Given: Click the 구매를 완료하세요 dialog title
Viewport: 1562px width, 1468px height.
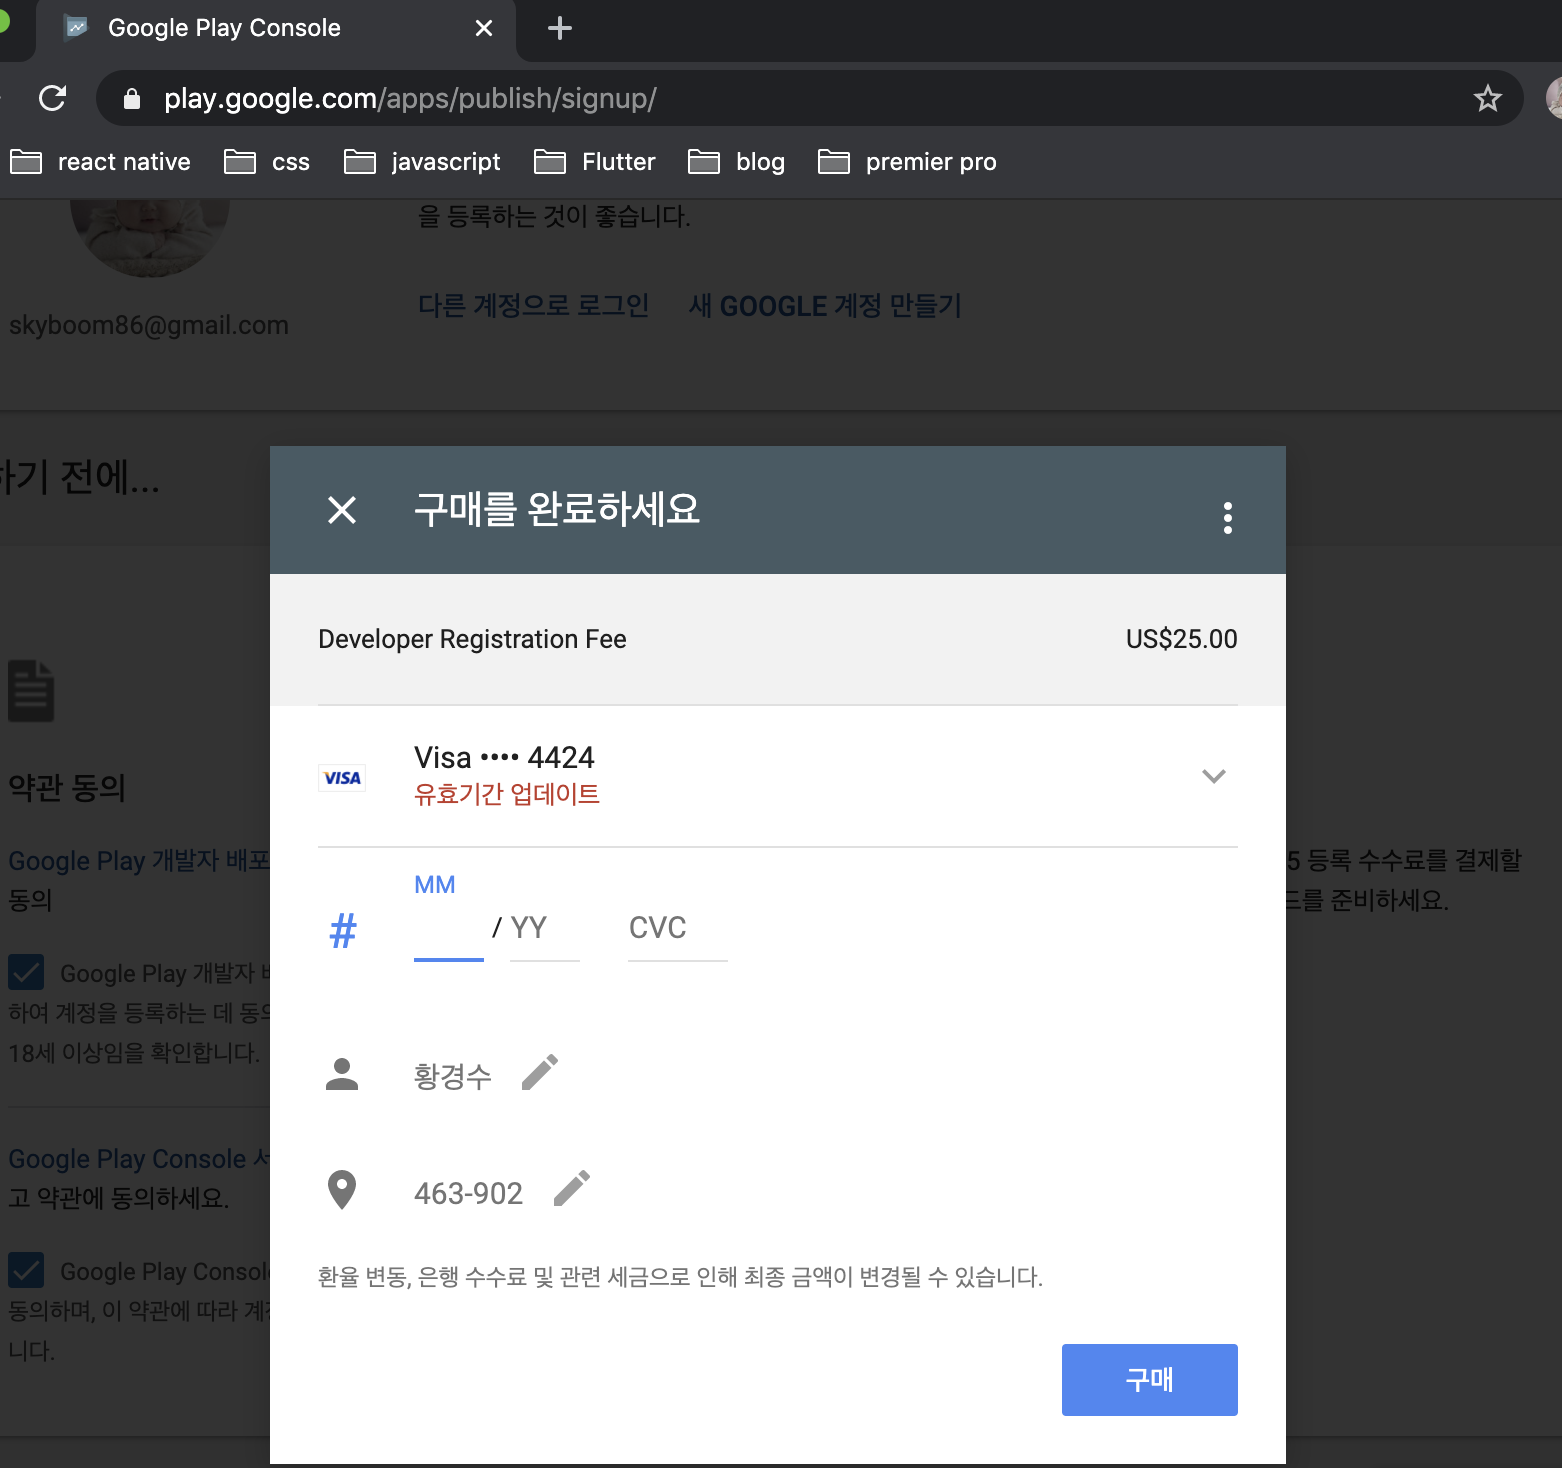Looking at the screenshot, I should 557,510.
